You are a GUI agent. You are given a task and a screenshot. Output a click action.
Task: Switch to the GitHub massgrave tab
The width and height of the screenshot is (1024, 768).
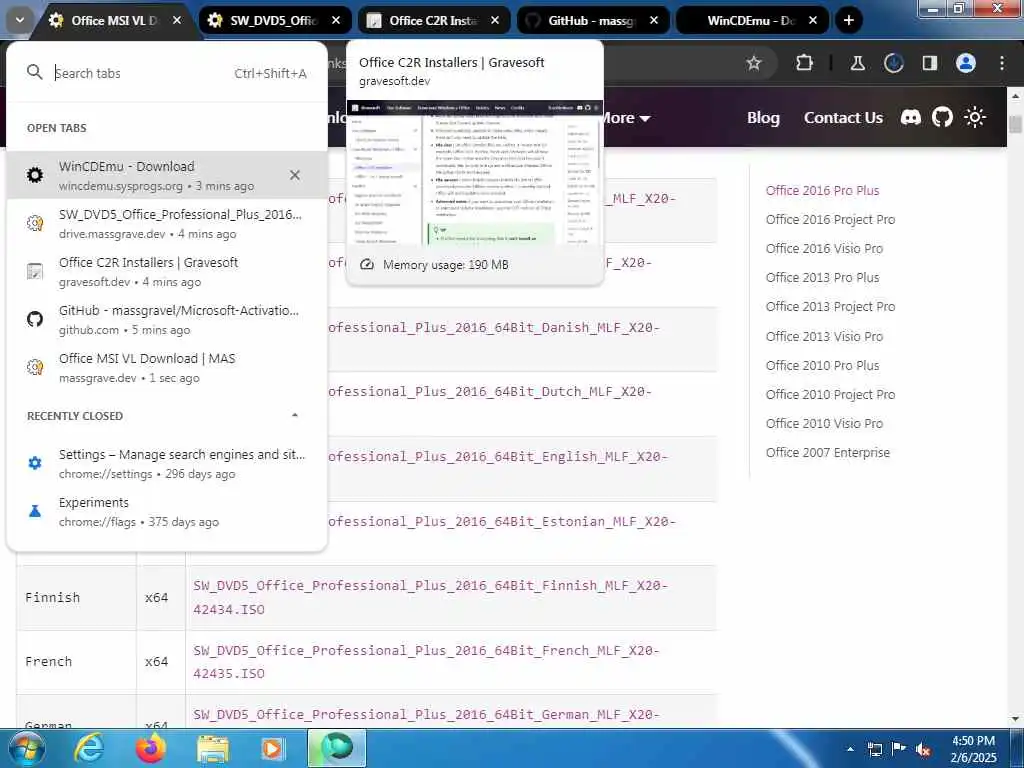591,20
